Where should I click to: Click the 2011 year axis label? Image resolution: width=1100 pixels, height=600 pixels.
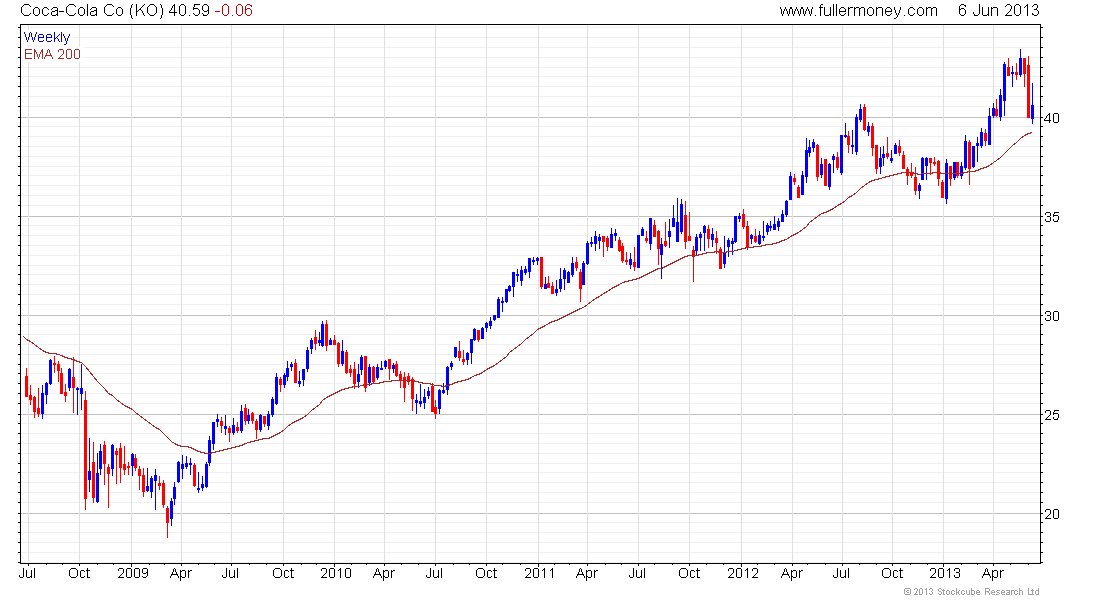point(539,573)
